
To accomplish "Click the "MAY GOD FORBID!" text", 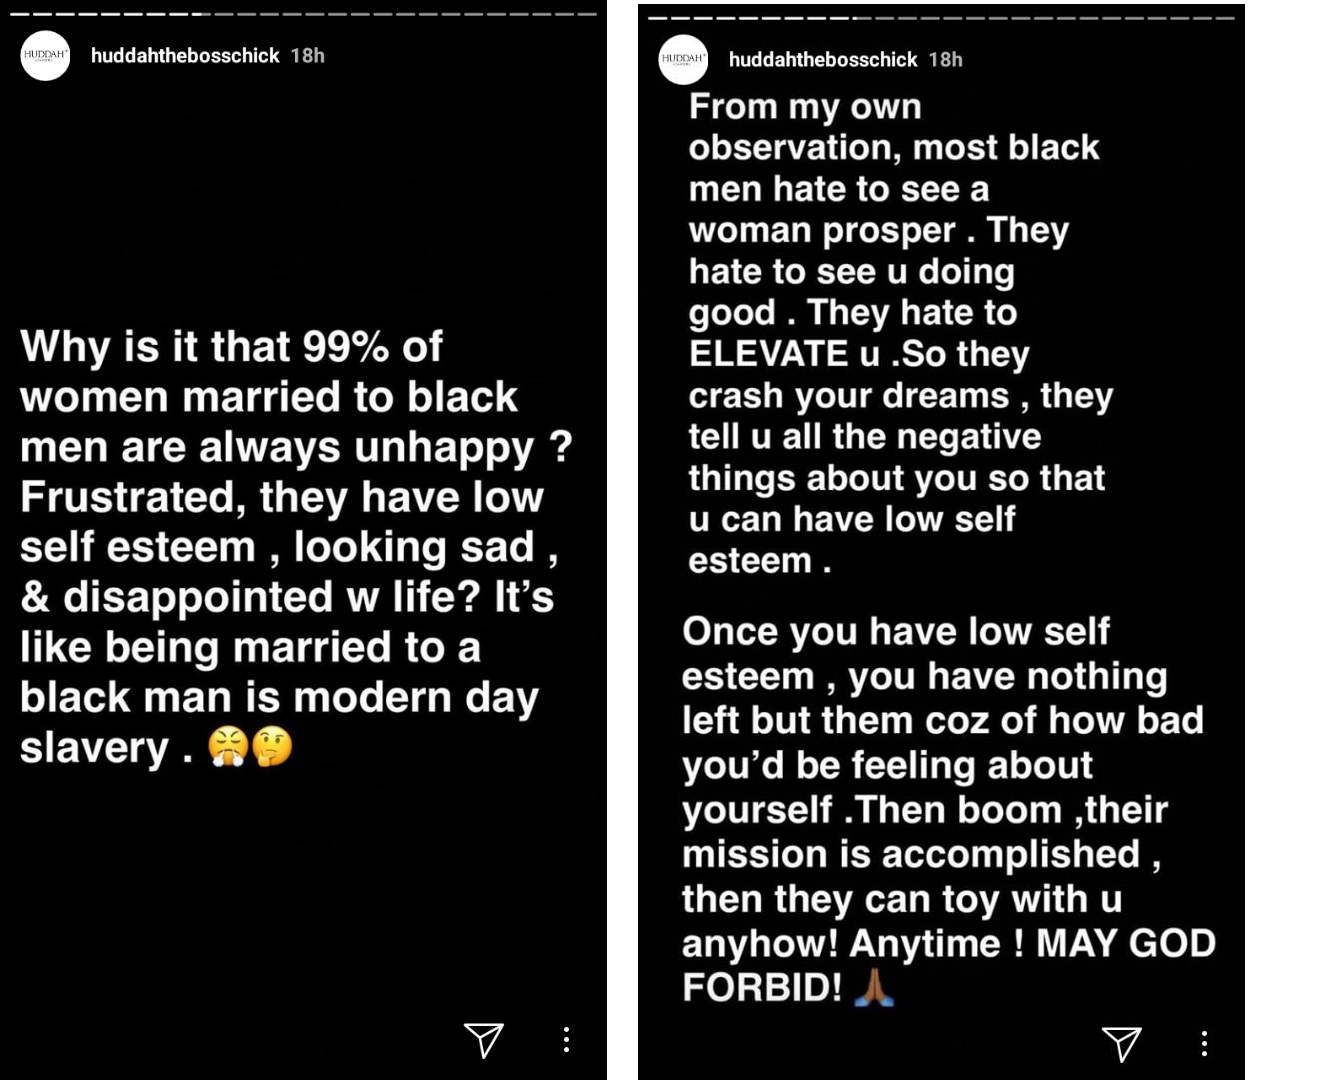I will (1125, 944).
